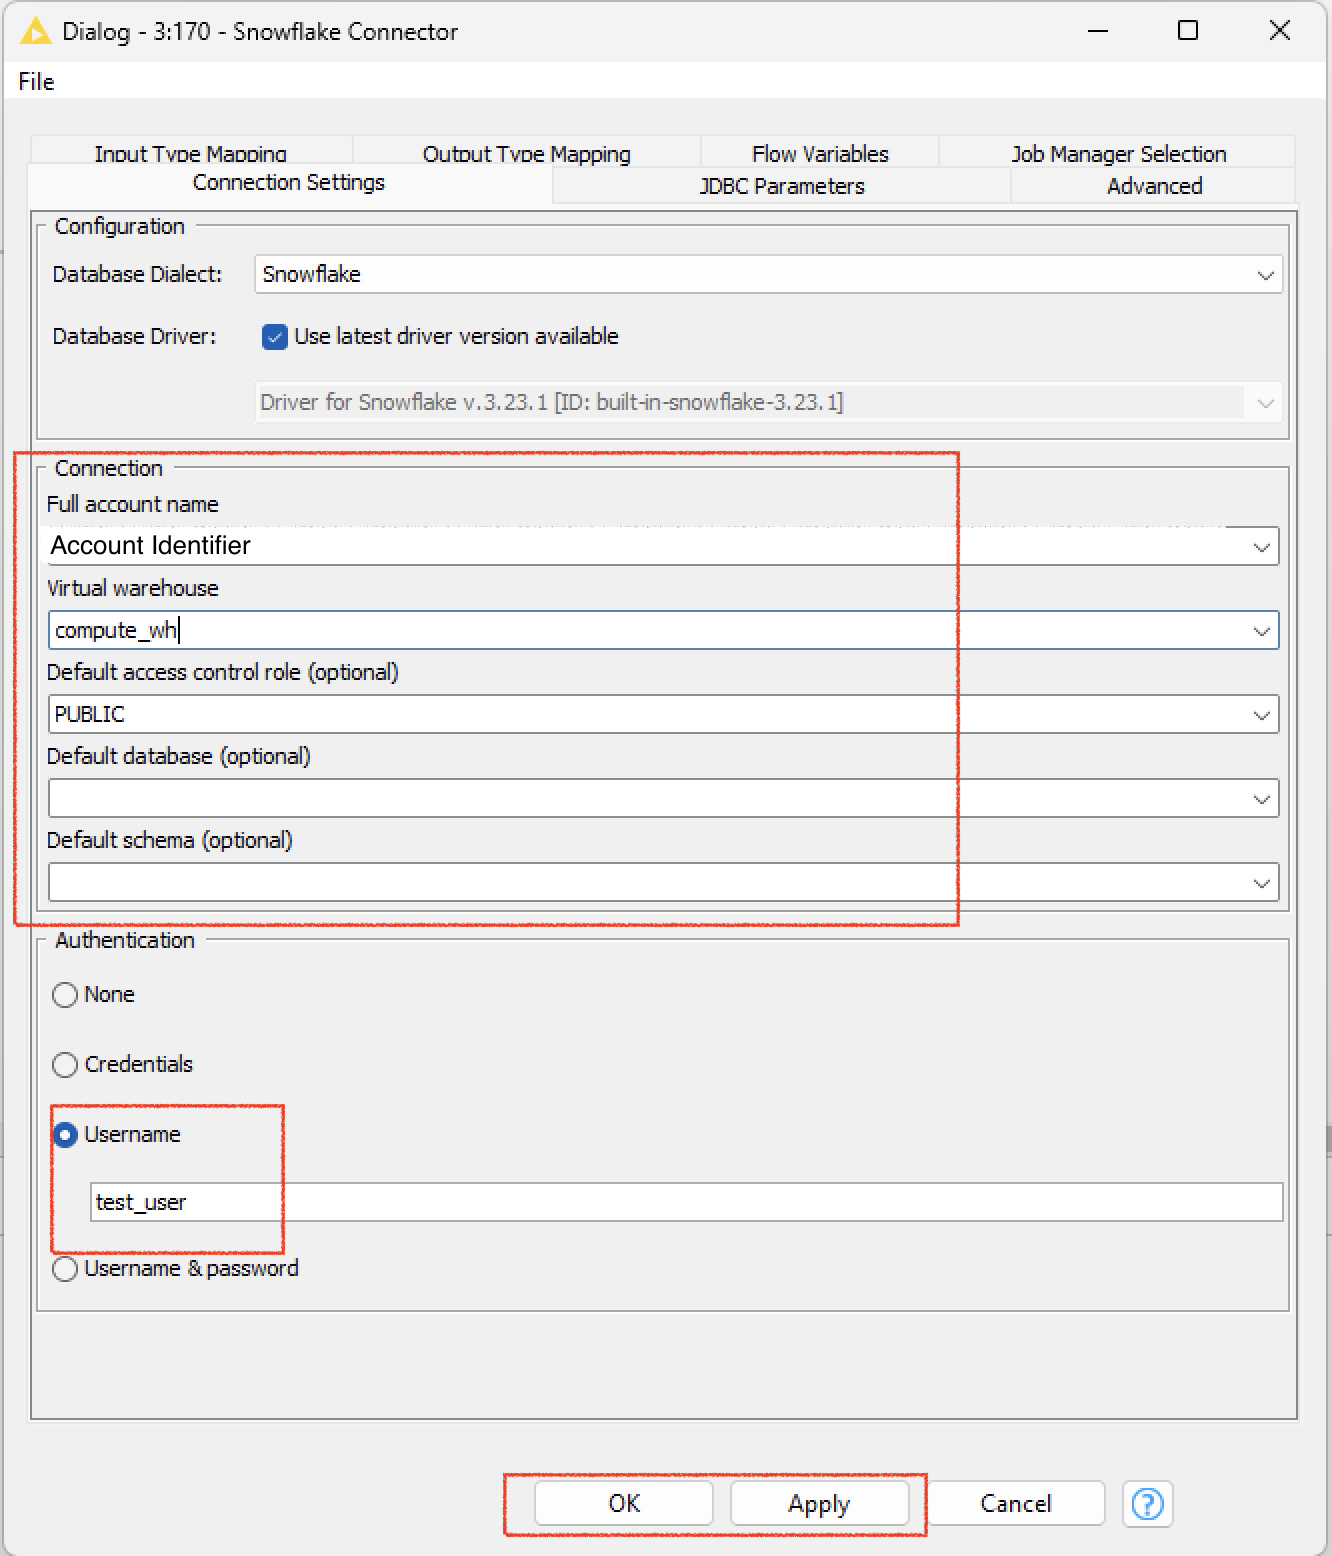Switch to the JDBC Parameters tab
This screenshot has width=1332, height=1556.
pyautogui.click(x=782, y=185)
